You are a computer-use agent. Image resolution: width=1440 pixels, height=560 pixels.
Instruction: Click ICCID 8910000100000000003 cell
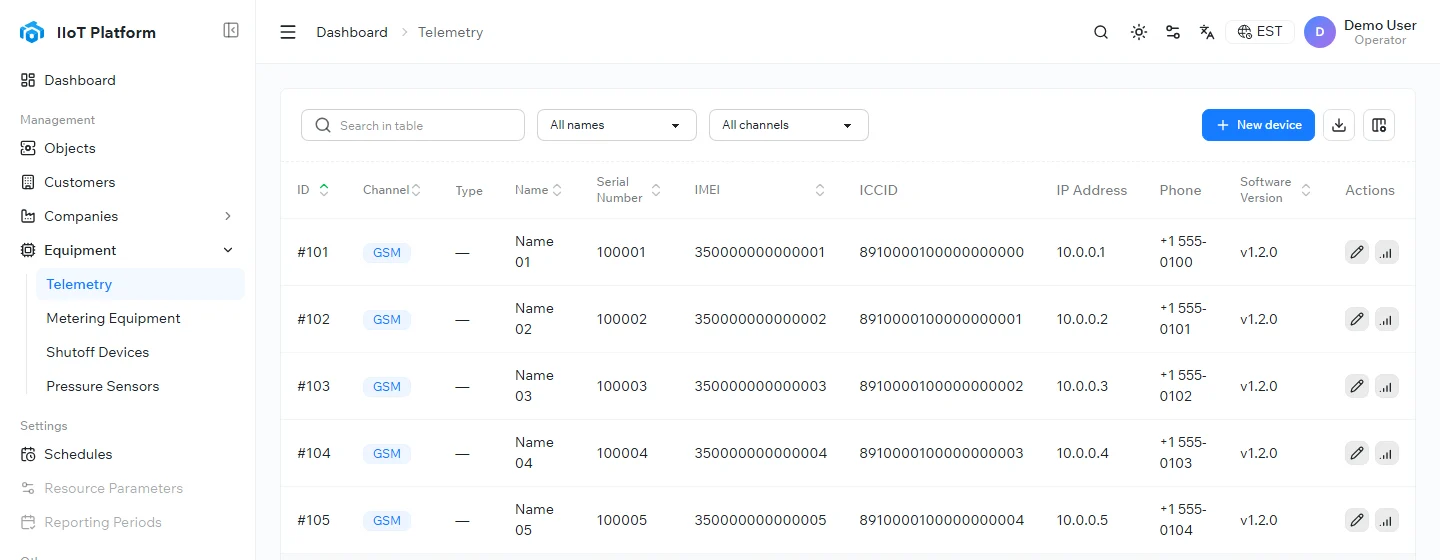(x=942, y=453)
